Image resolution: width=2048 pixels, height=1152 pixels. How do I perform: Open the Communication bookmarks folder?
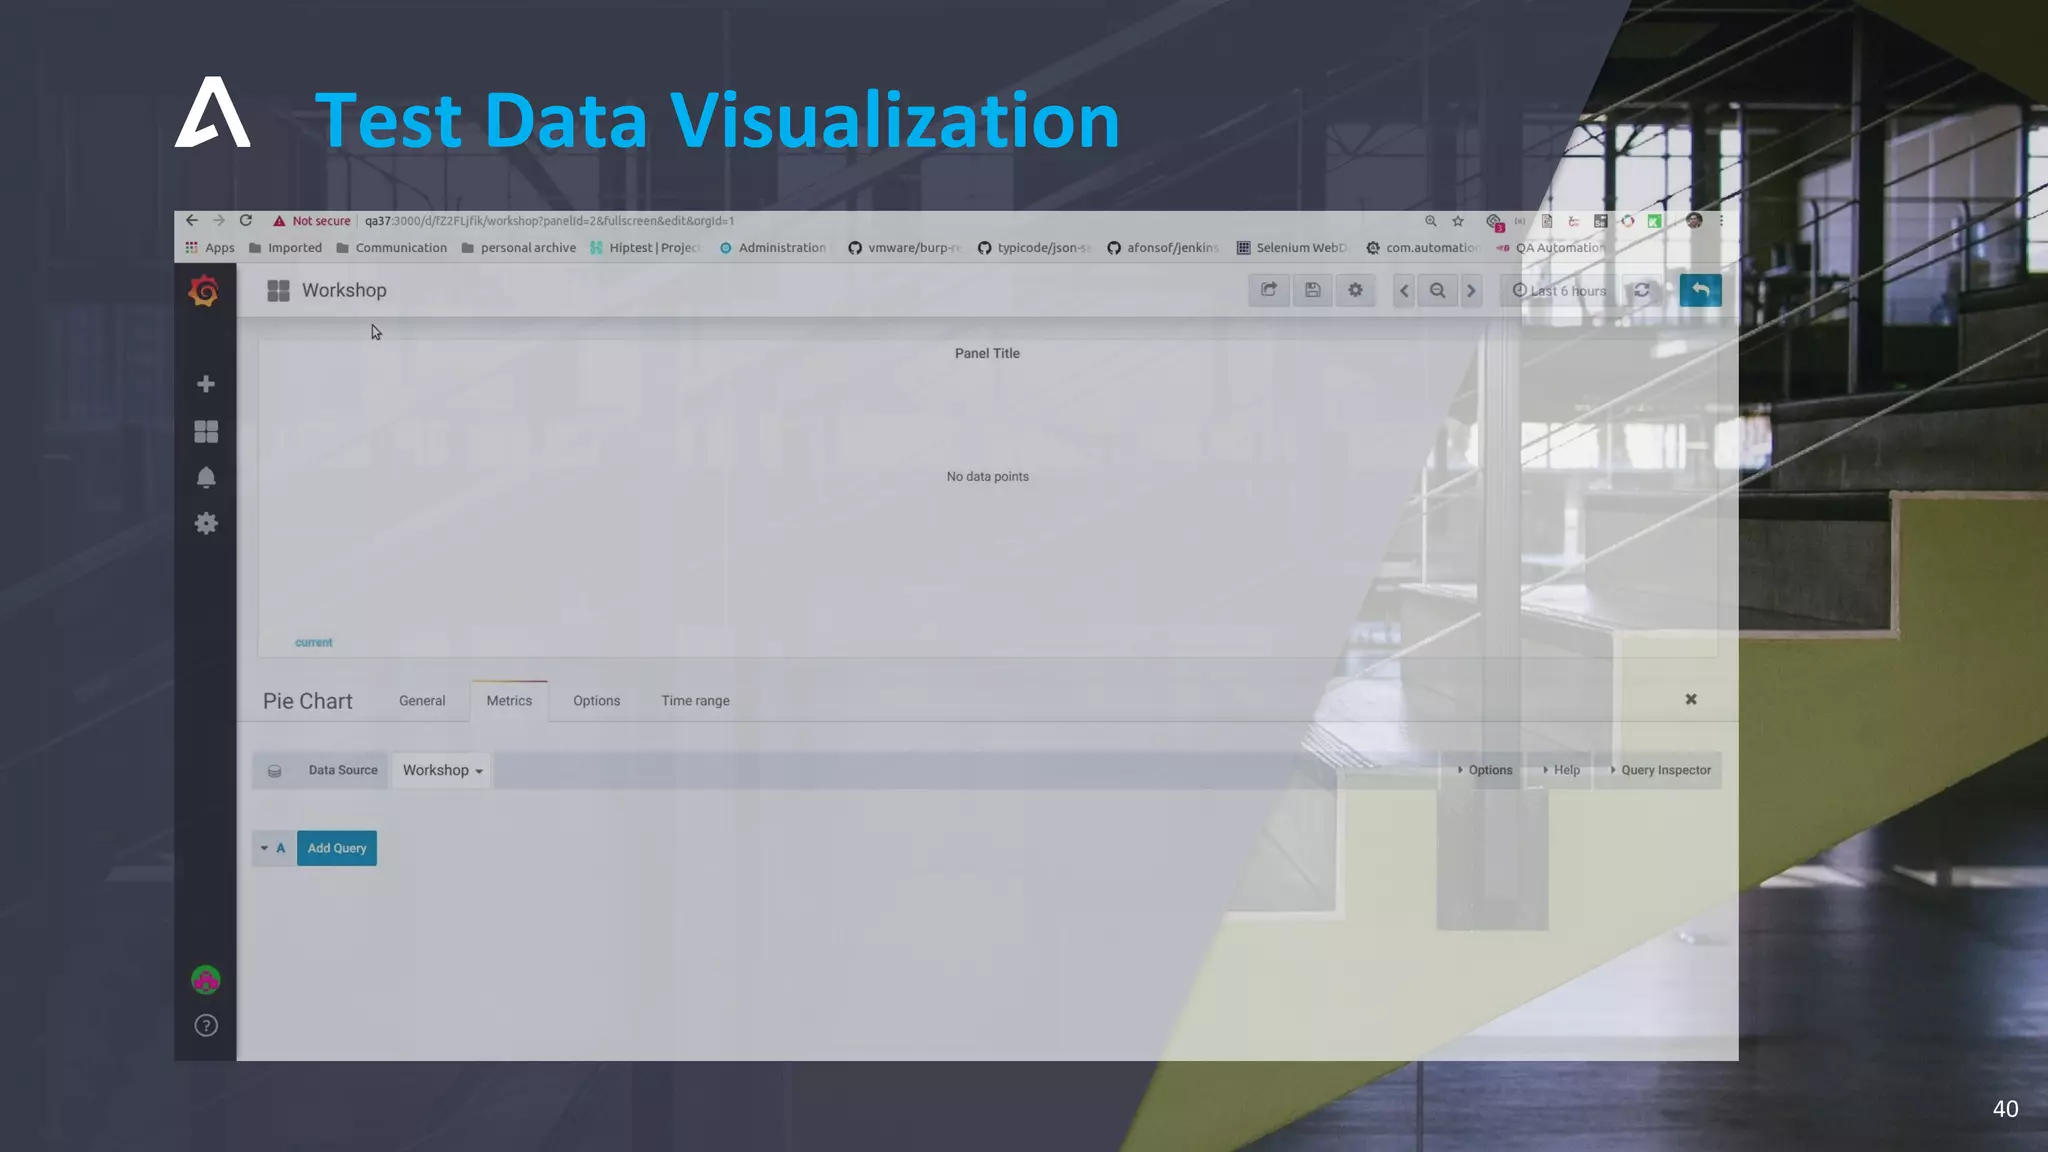coord(392,248)
